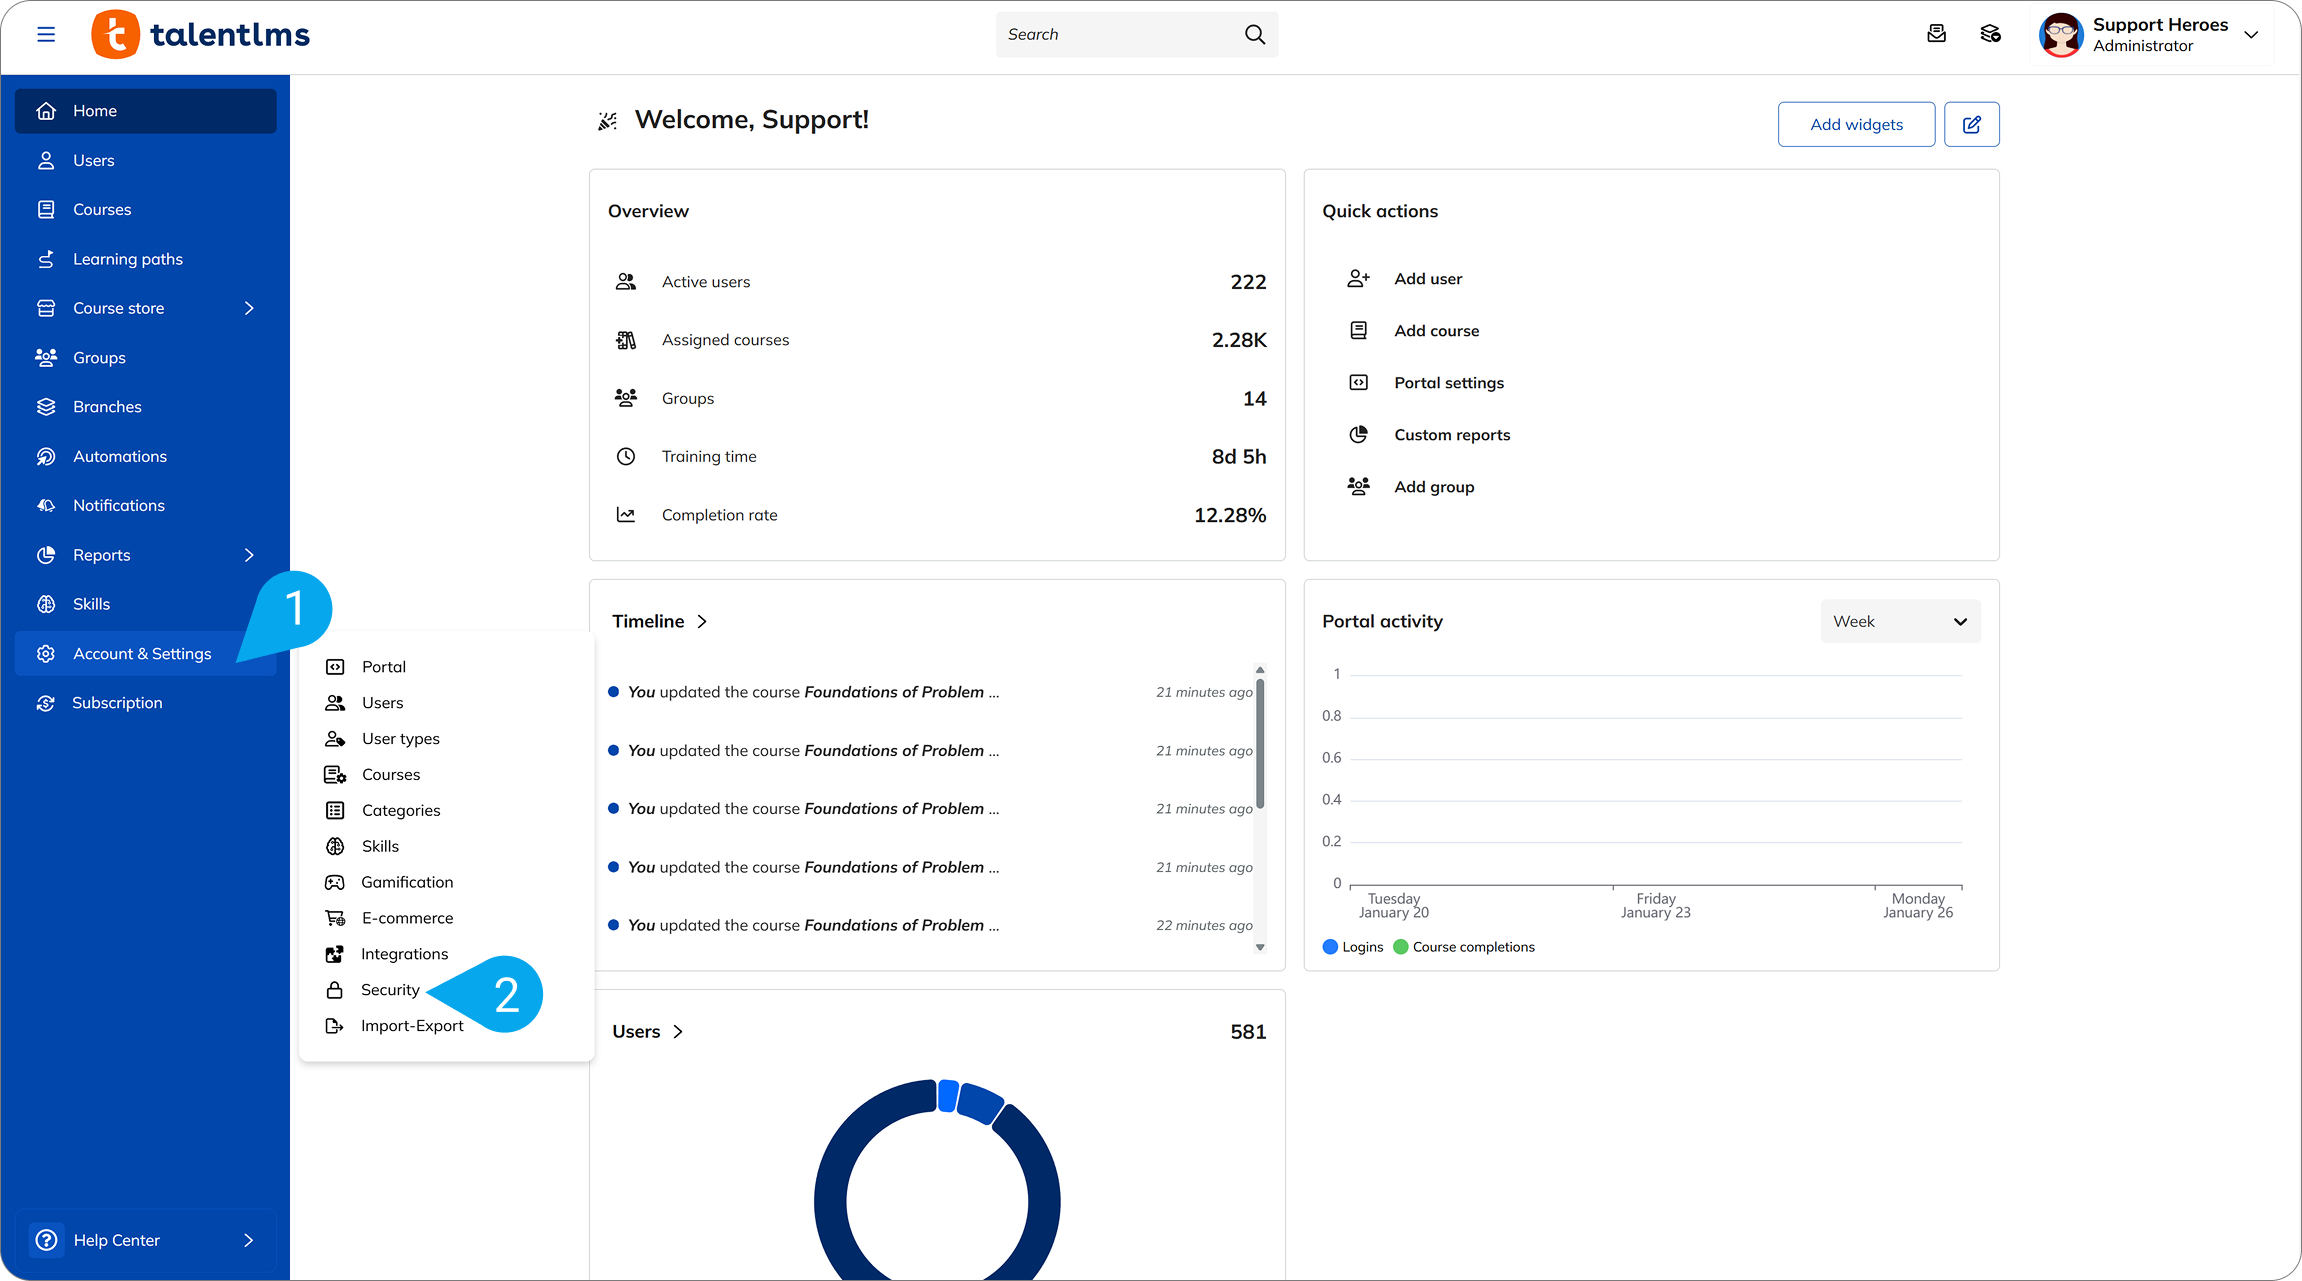Click the hamburger menu icon
Image resolution: width=2302 pixels, height=1281 pixels.
[46, 35]
